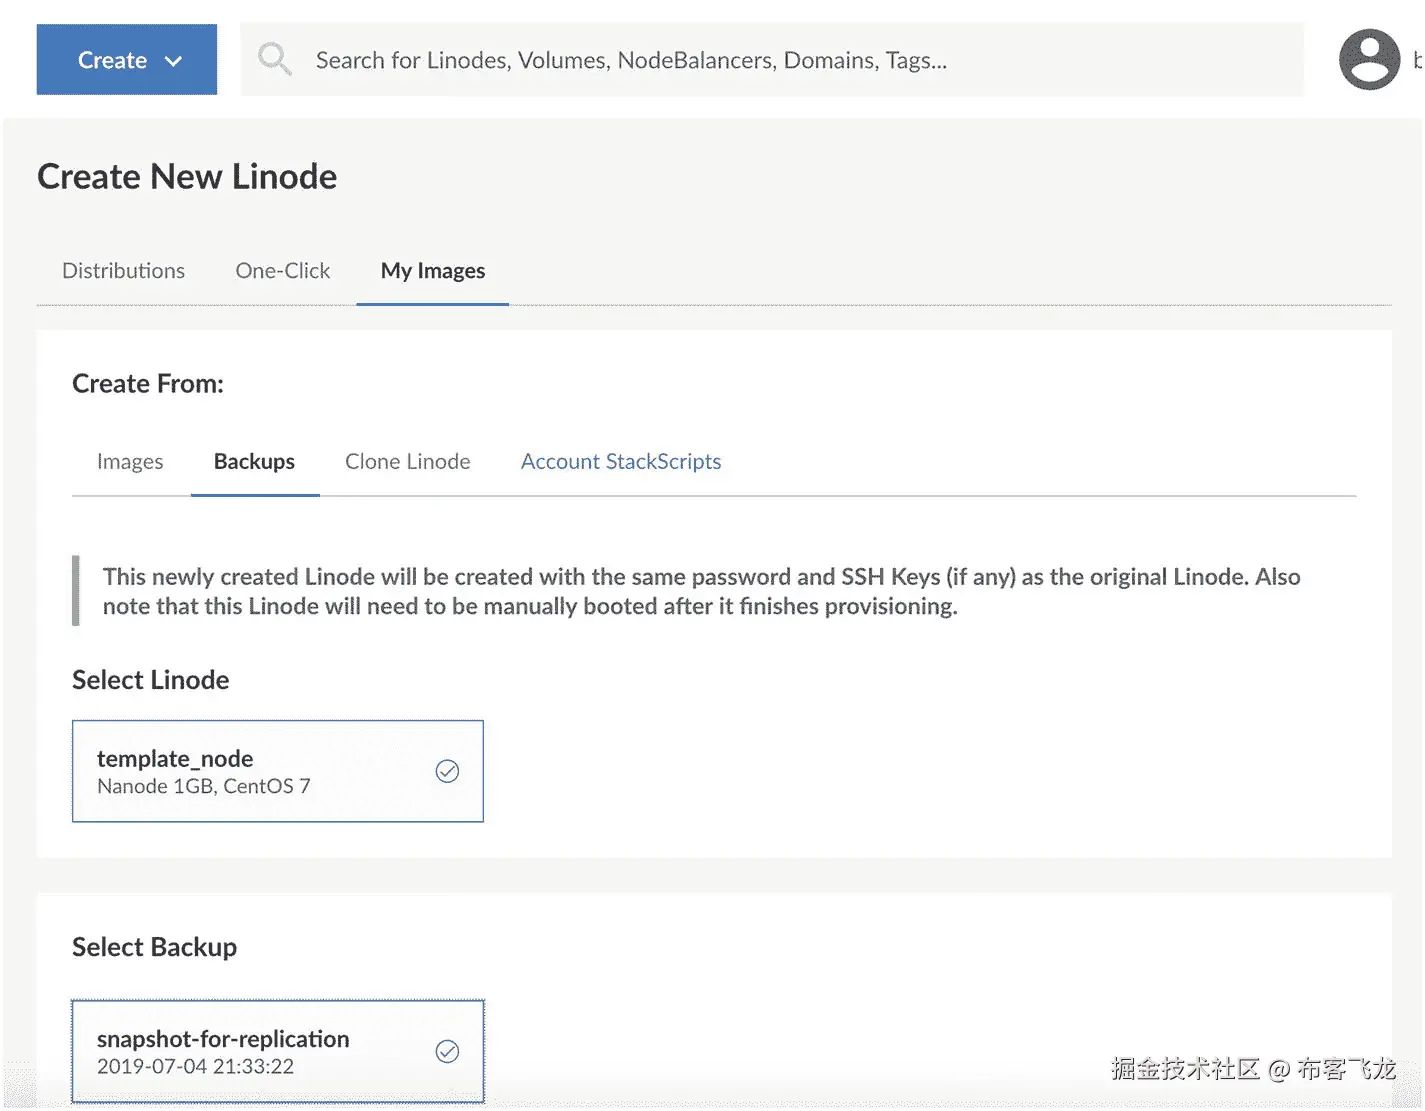Switch to the Distributions tab
This screenshot has height=1111, width=1425.
(x=123, y=271)
